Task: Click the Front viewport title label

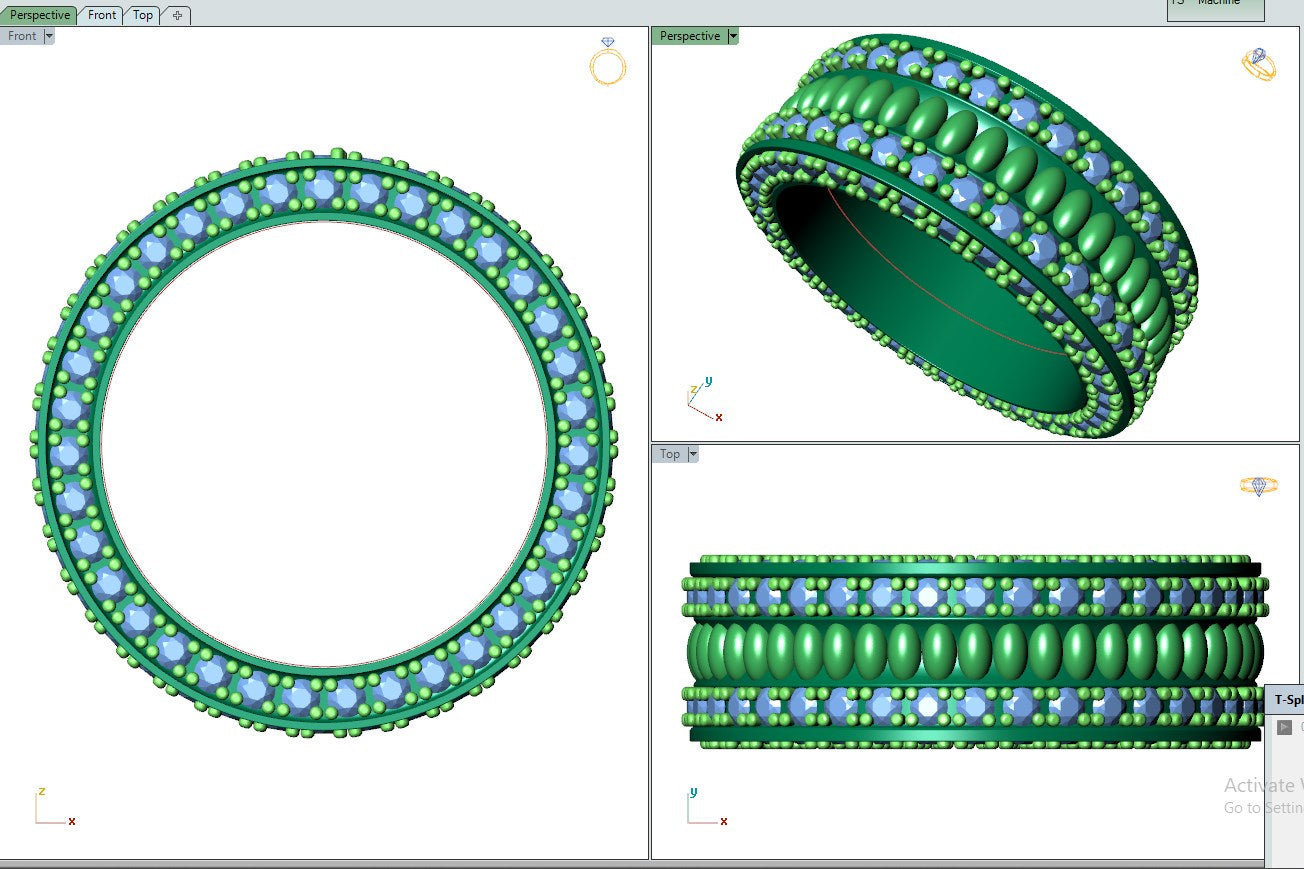Action: click(x=22, y=36)
